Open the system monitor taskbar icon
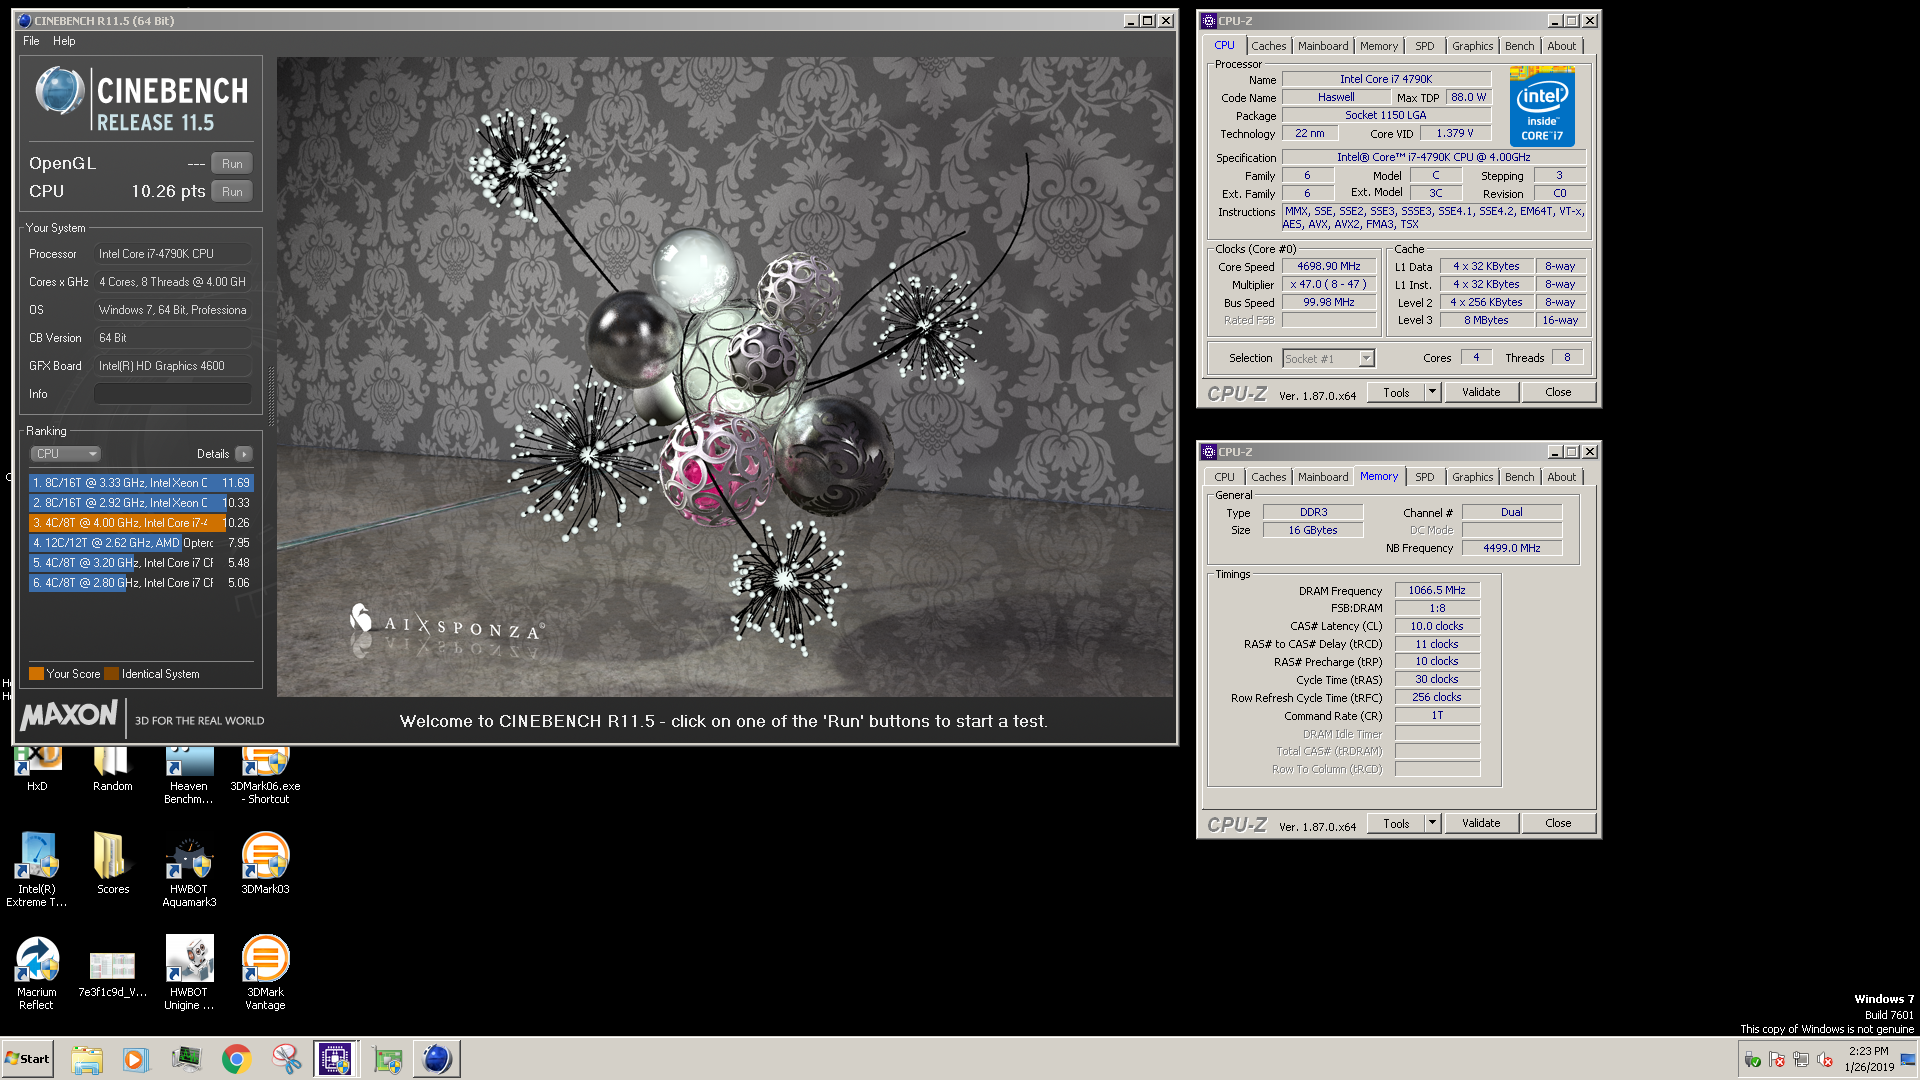The image size is (1920, 1080). pos(186,1059)
